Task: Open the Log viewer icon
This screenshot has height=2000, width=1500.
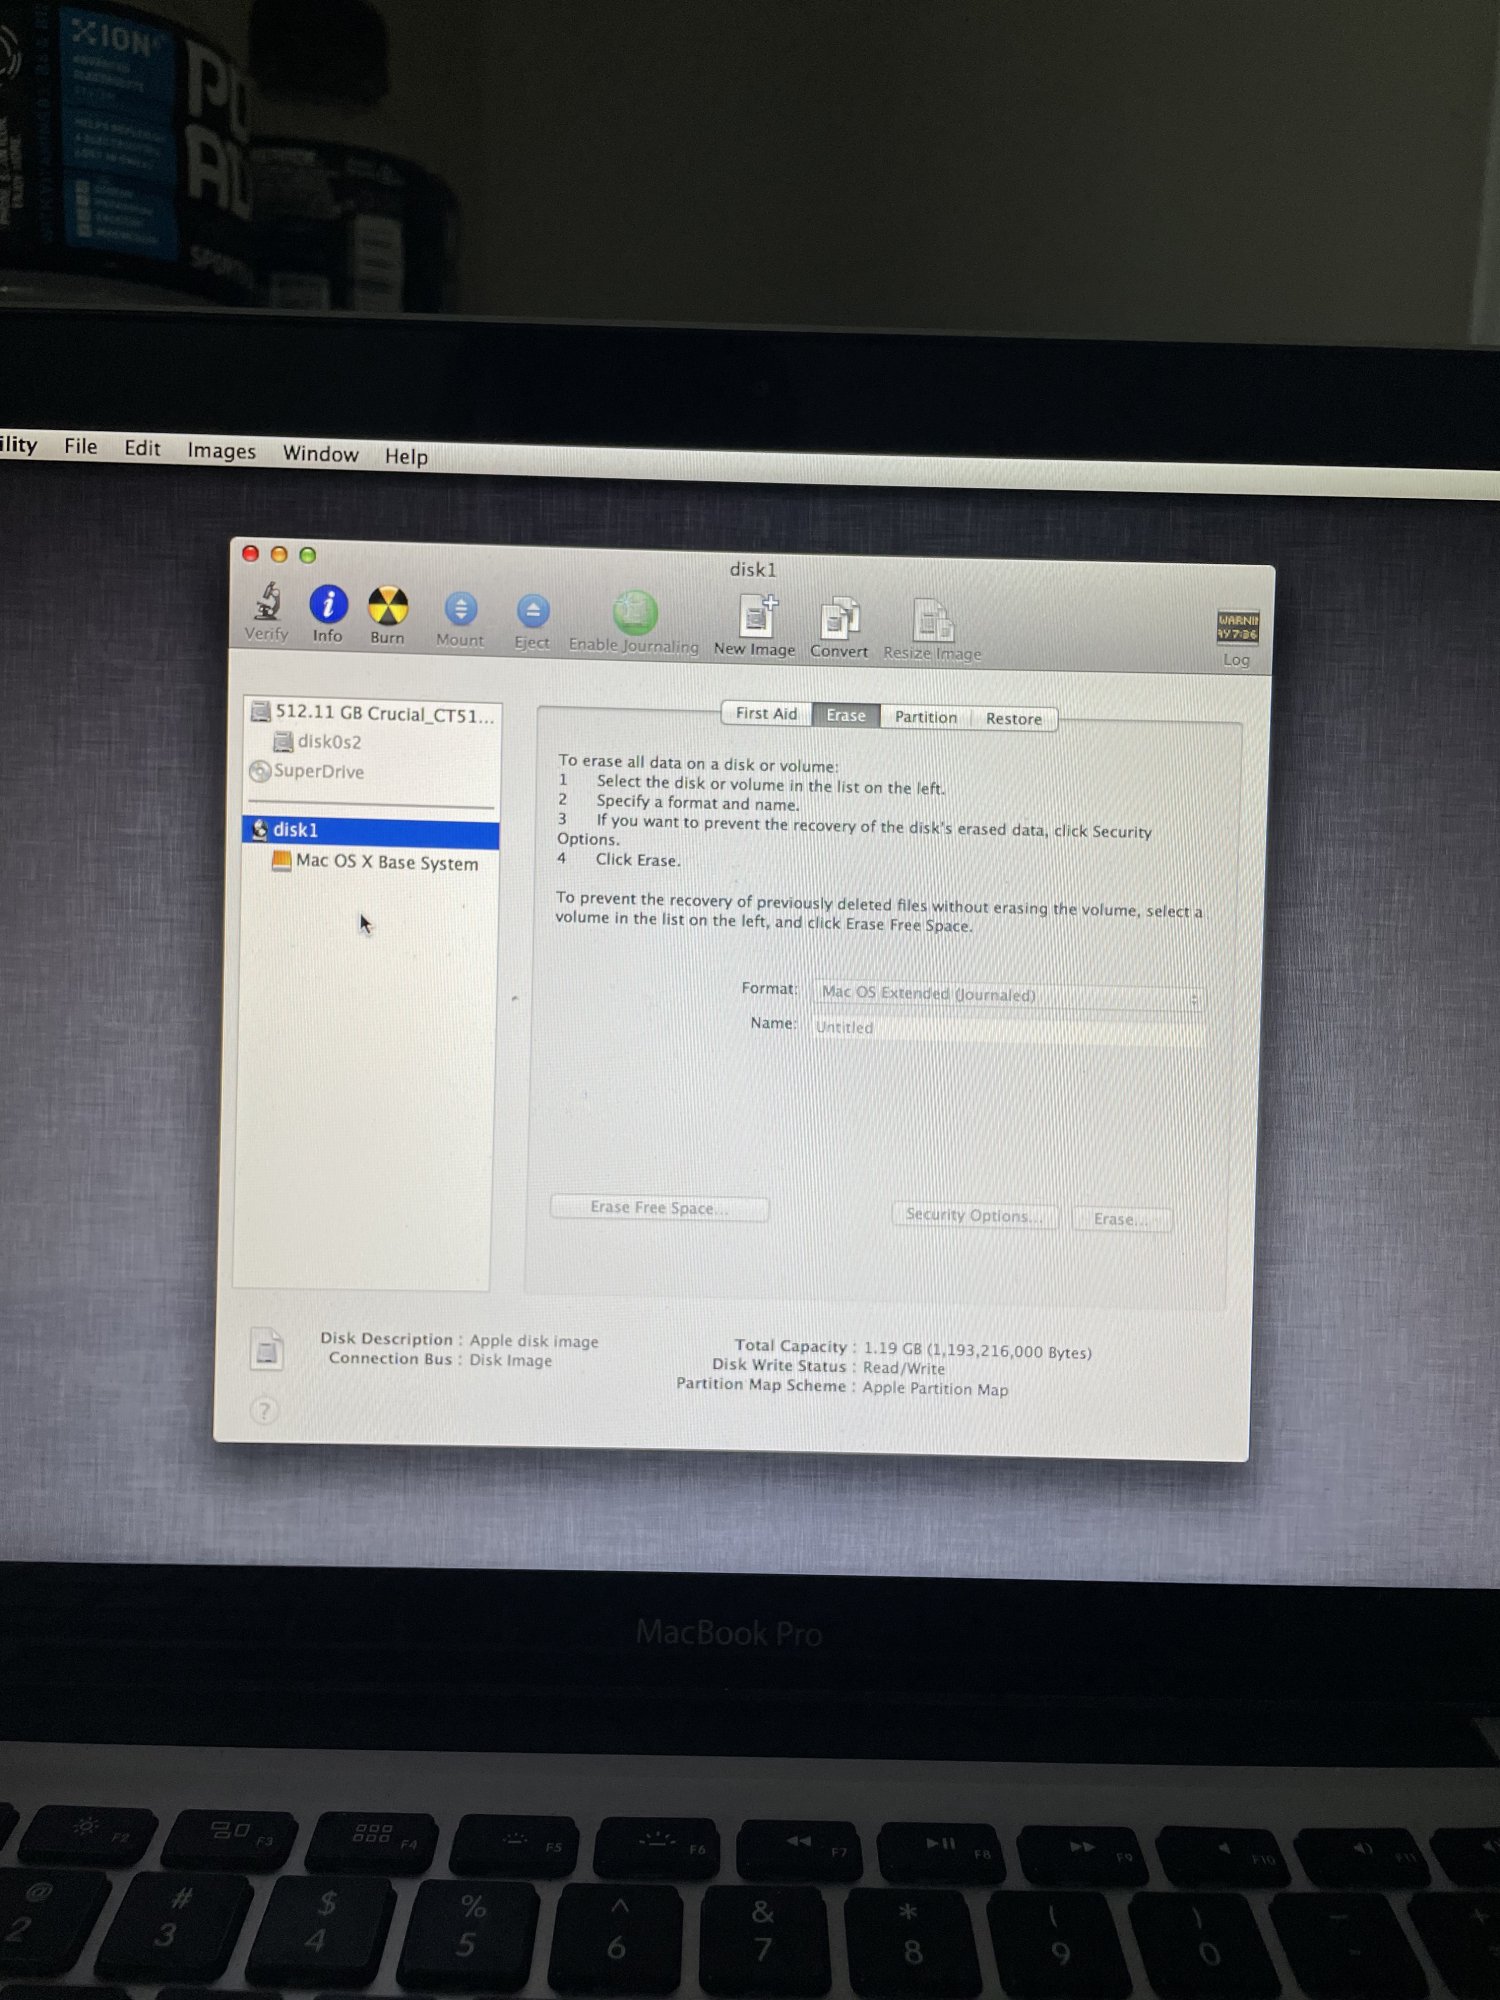Action: 1237,627
